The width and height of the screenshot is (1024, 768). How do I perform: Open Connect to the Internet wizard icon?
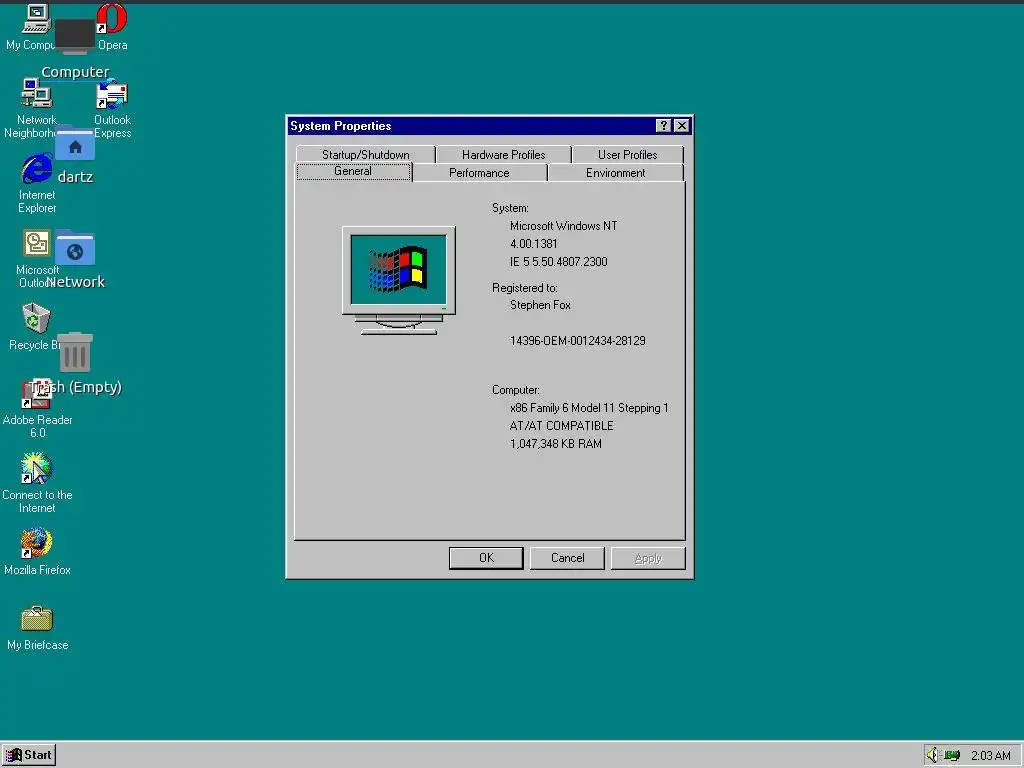pos(36,469)
